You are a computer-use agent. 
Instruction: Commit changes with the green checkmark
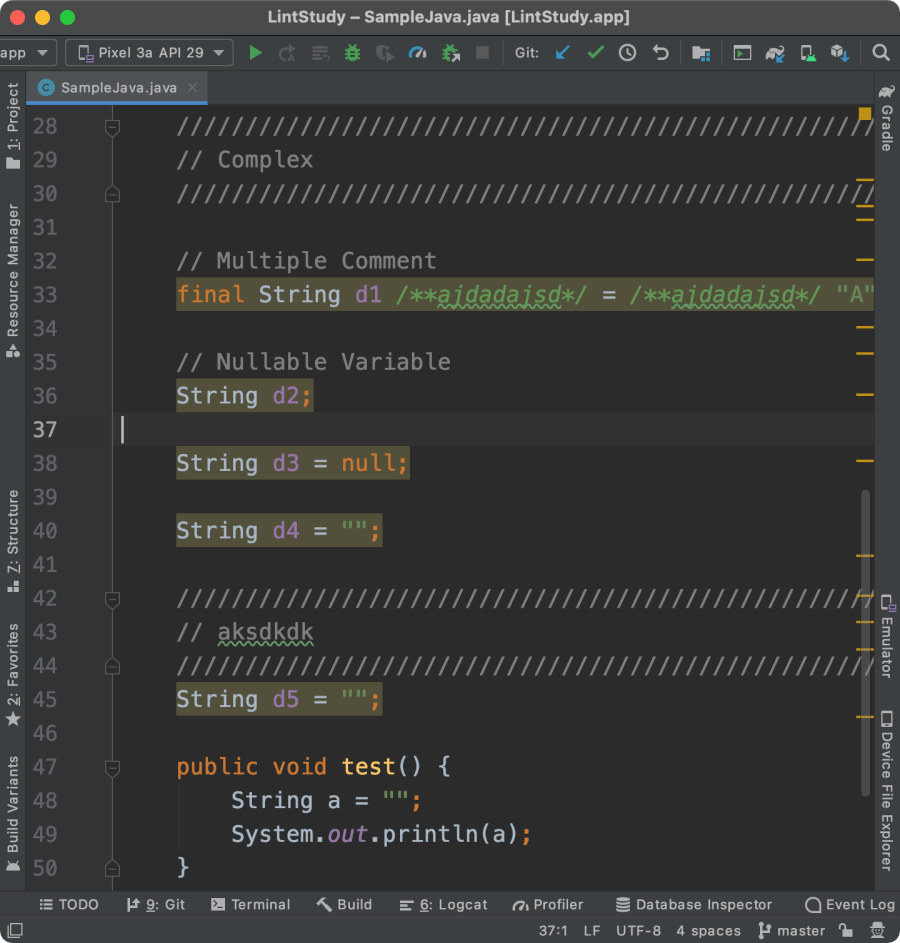595,53
